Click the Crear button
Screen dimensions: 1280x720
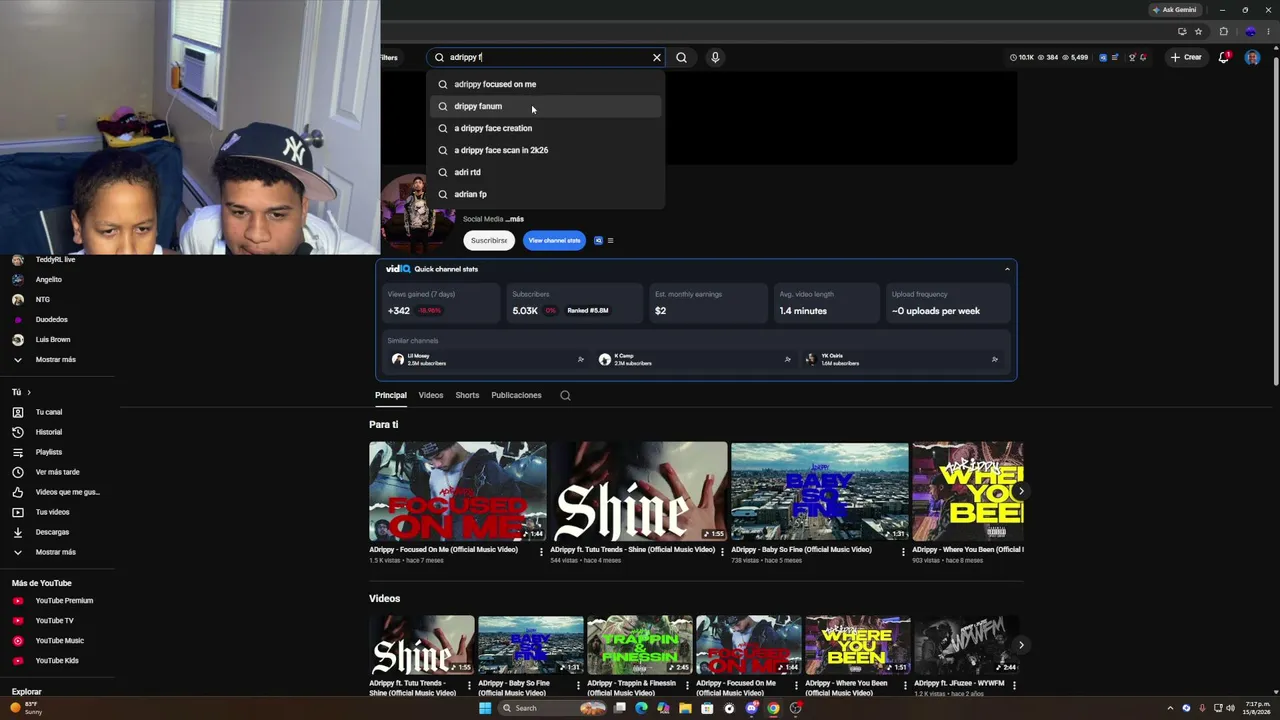1186,57
